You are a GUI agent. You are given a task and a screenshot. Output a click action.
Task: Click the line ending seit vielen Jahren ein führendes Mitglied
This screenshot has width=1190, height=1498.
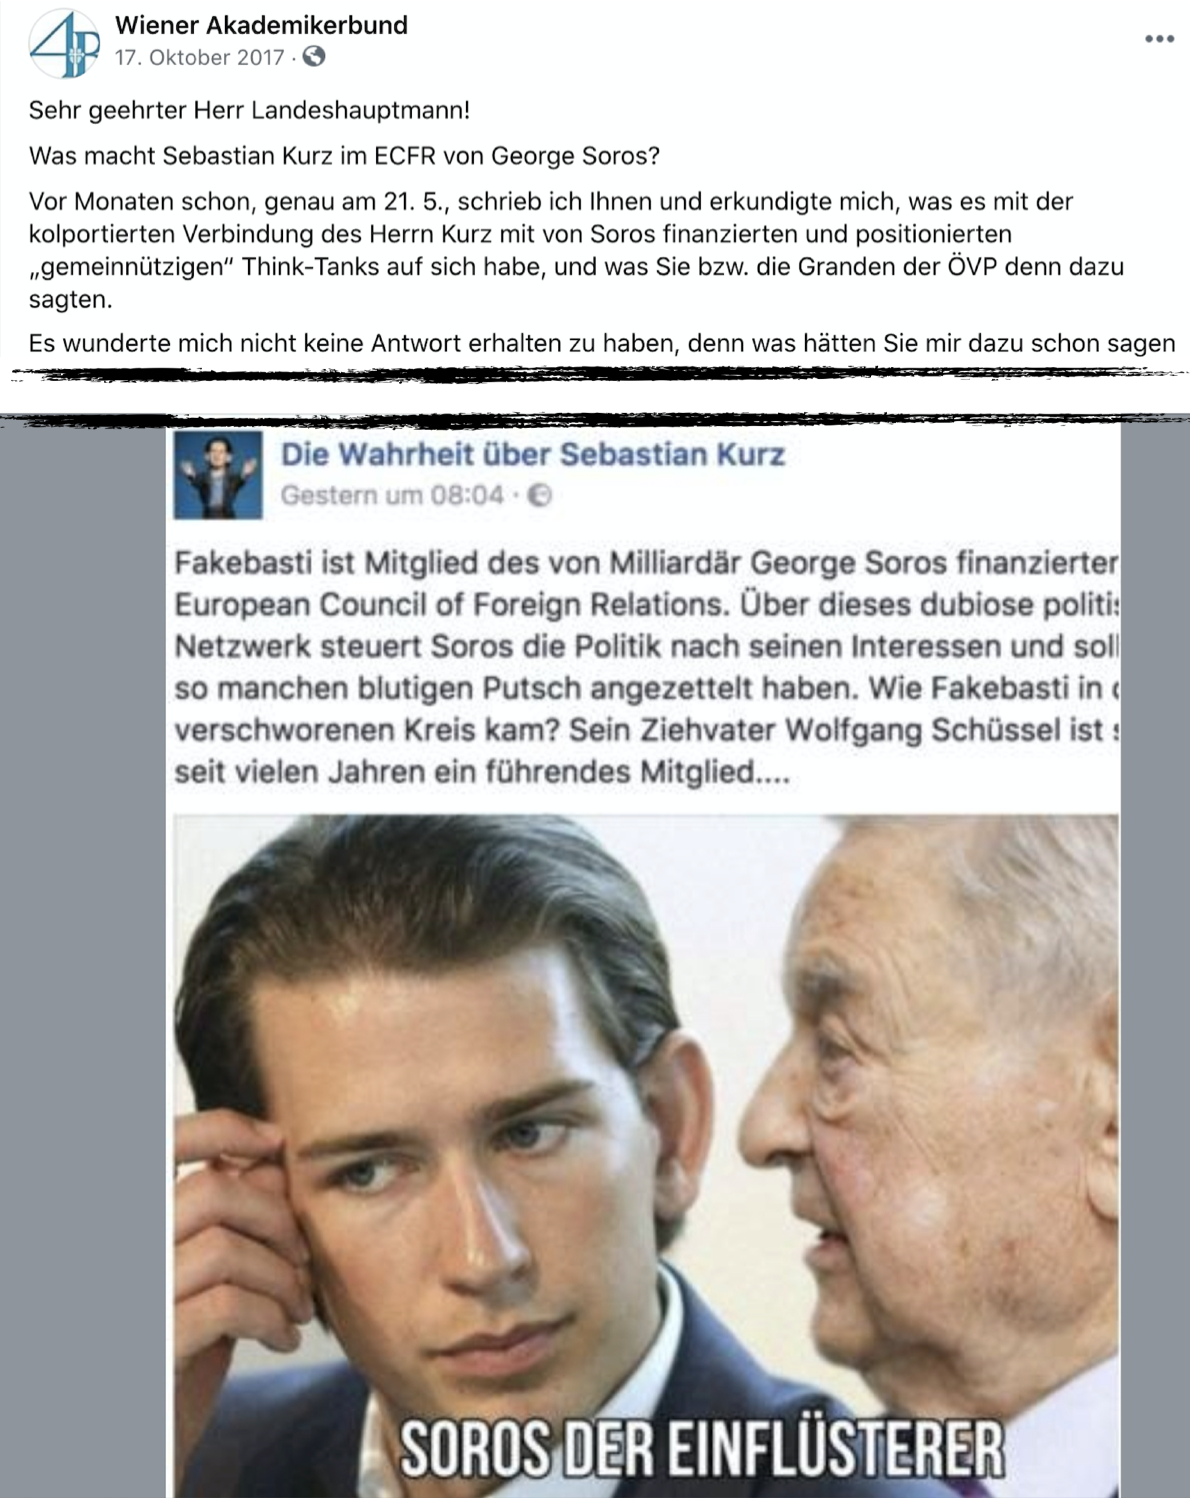[x=482, y=773]
